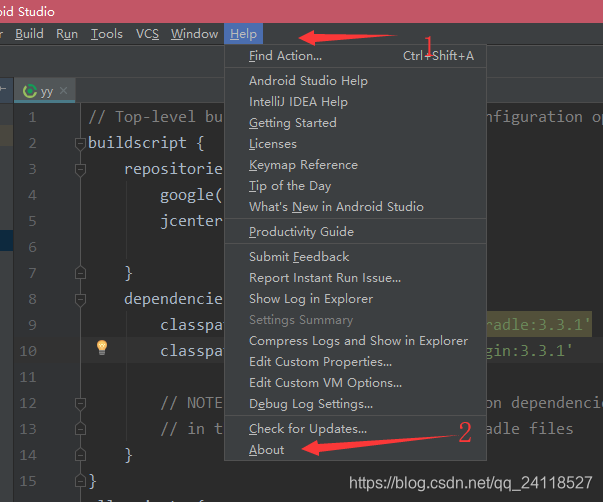The image size is (603, 502).
Task: Choose Show Log in Explorer
Action: pyautogui.click(x=355, y=299)
